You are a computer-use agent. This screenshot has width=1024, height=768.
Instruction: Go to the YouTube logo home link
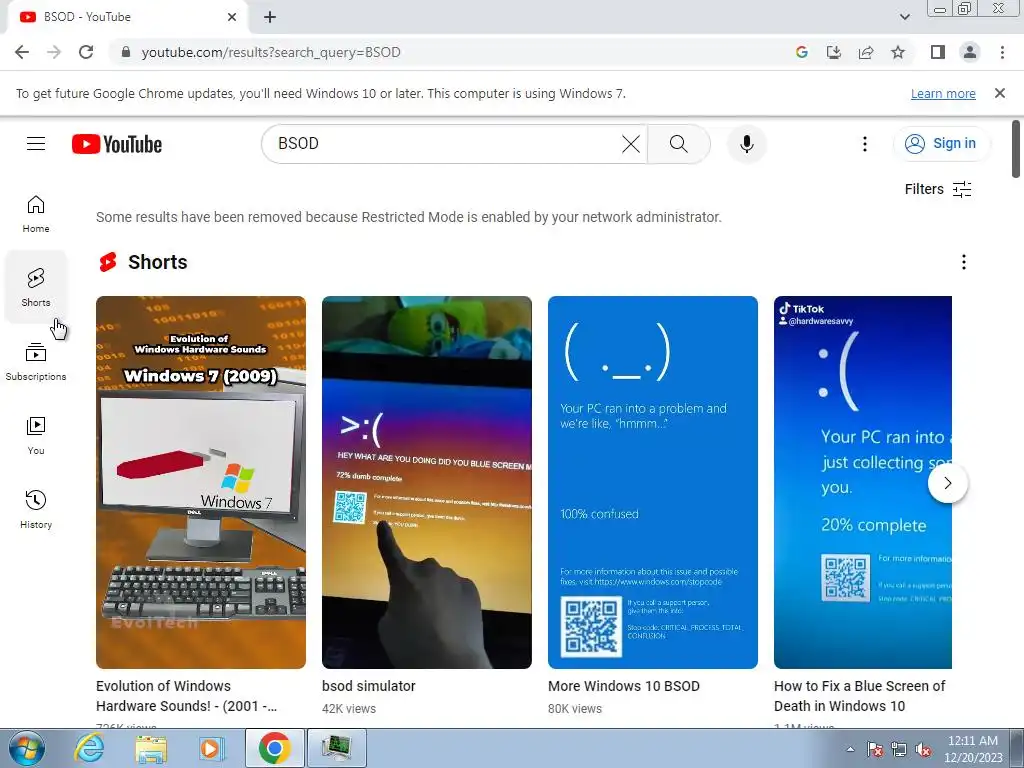point(117,144)
